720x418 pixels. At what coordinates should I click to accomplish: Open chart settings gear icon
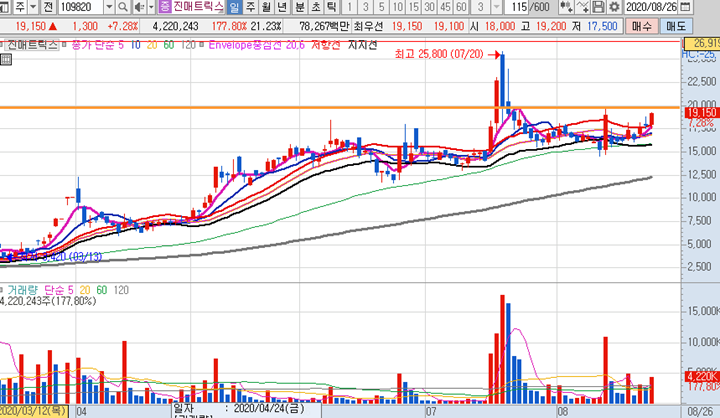click(x=614, y=7)
